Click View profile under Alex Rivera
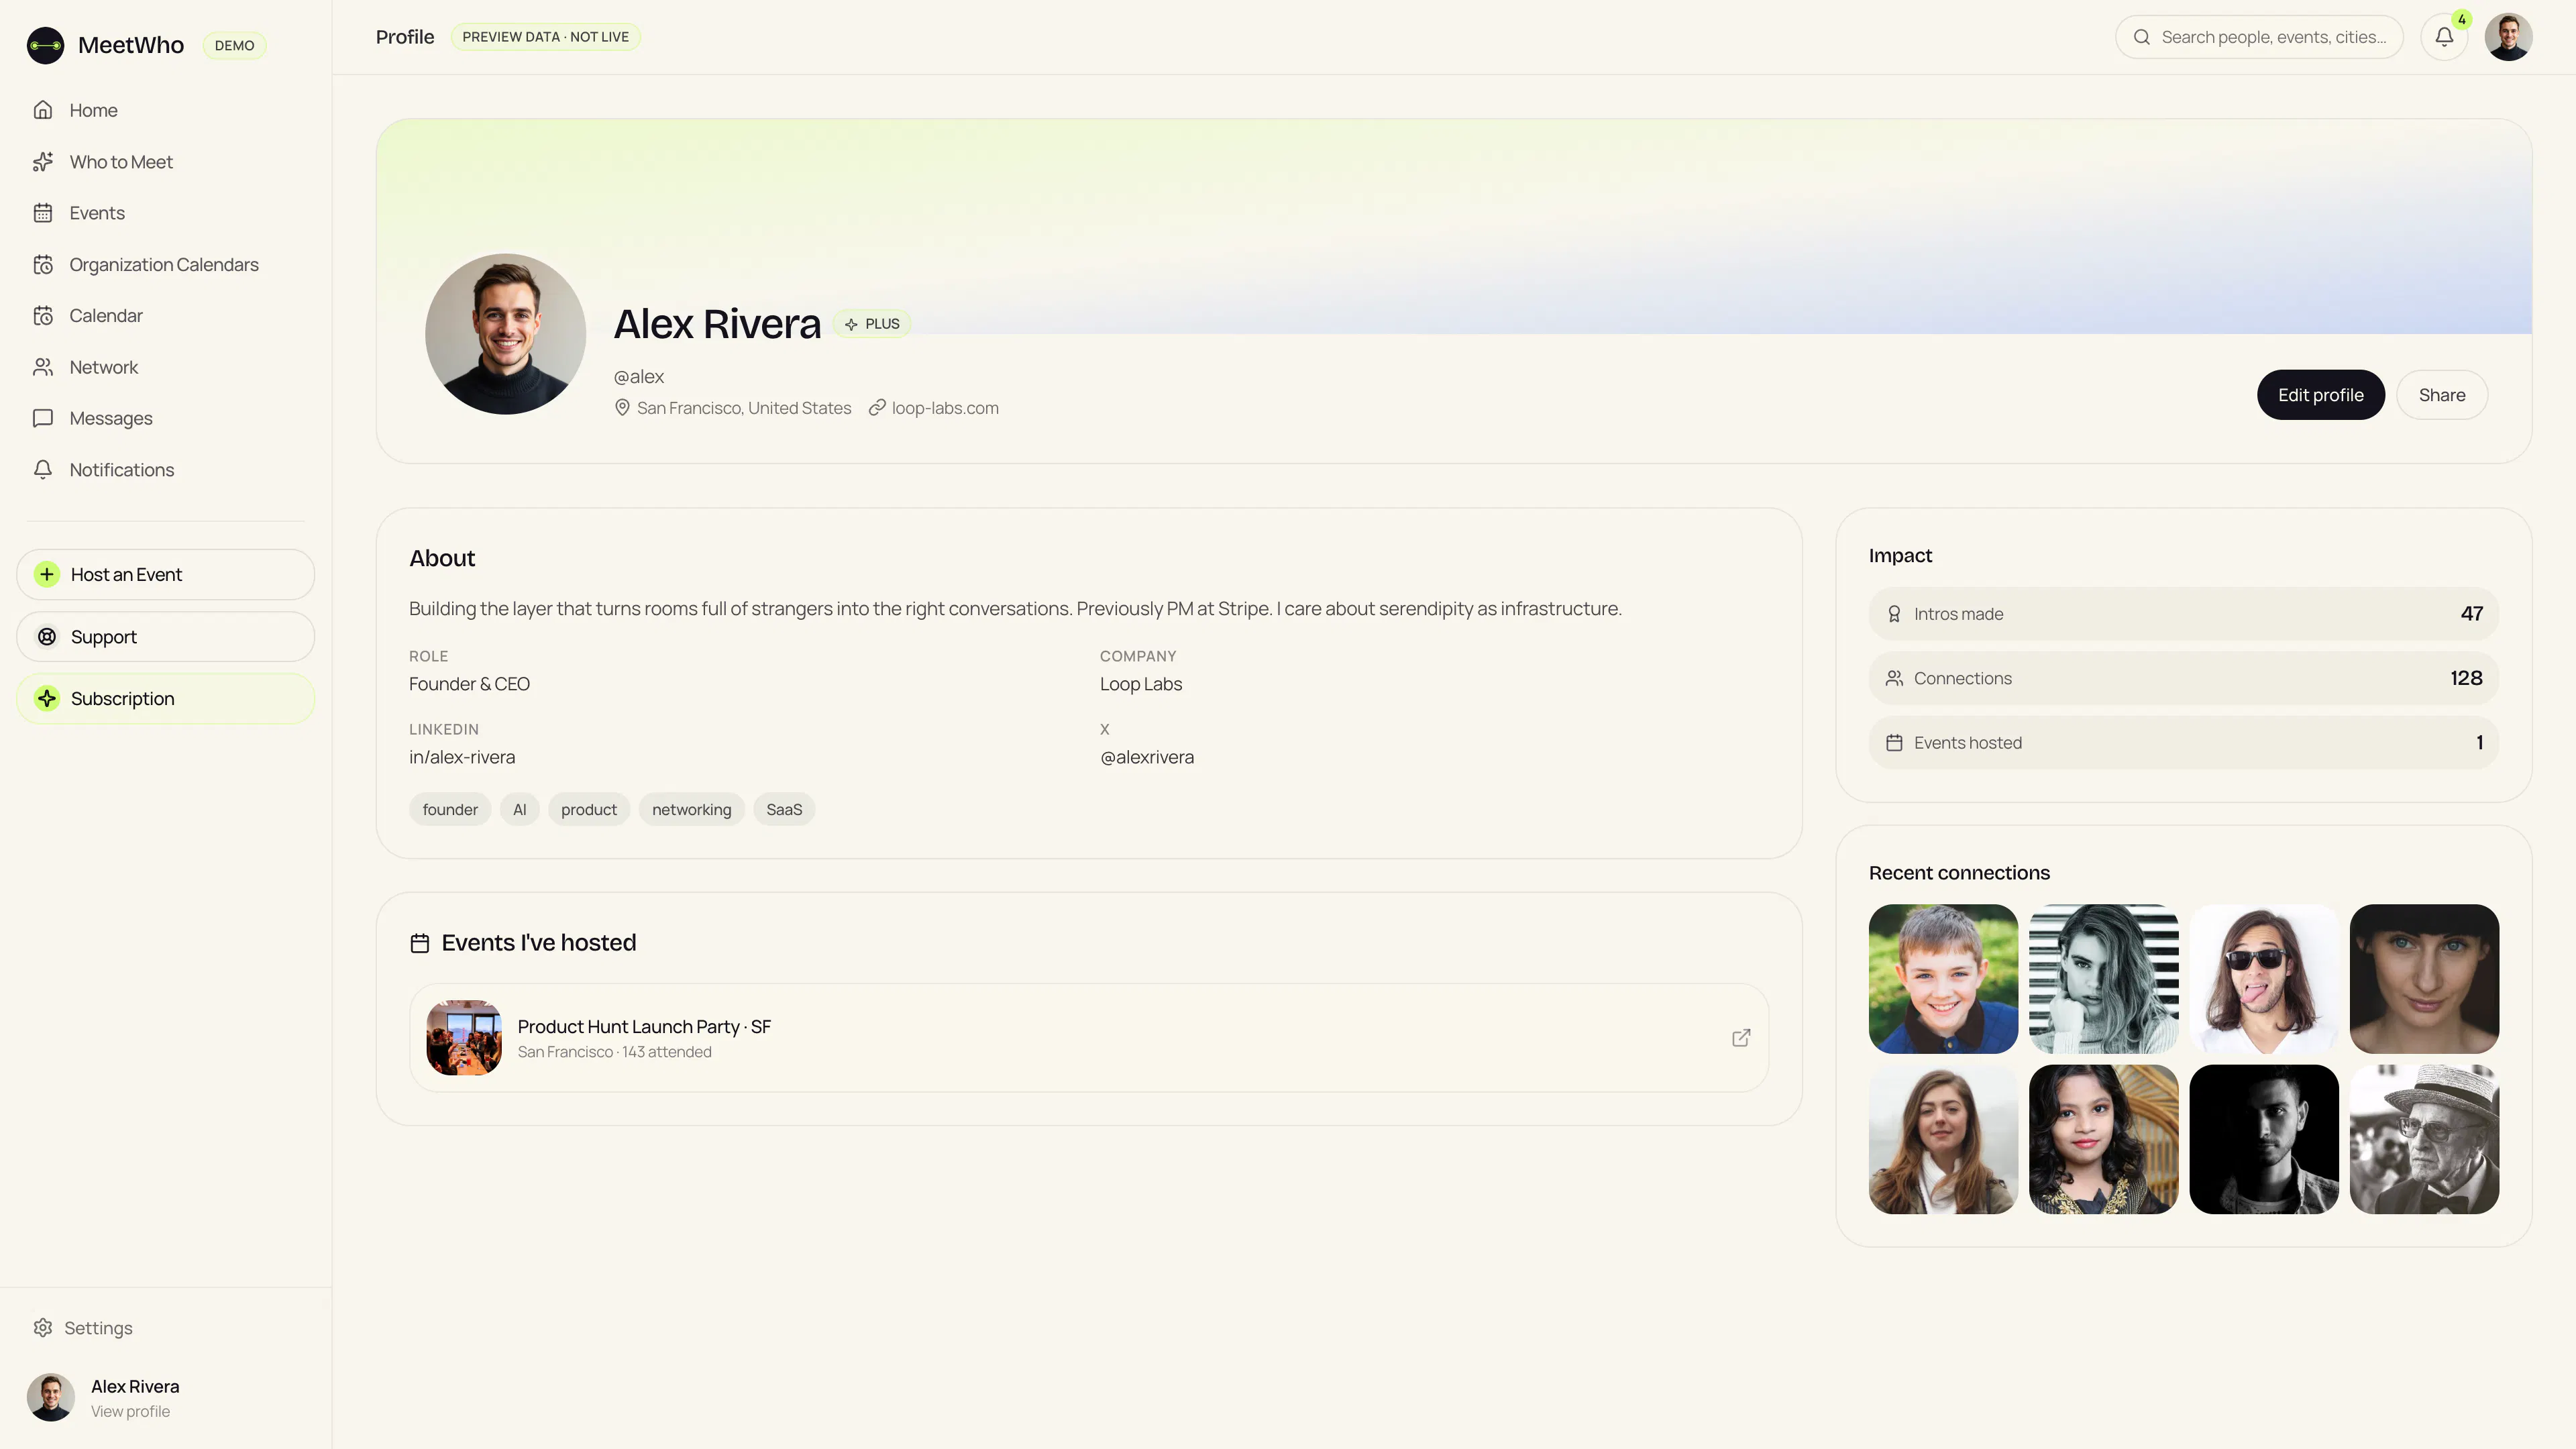 tap(130, 1411)
